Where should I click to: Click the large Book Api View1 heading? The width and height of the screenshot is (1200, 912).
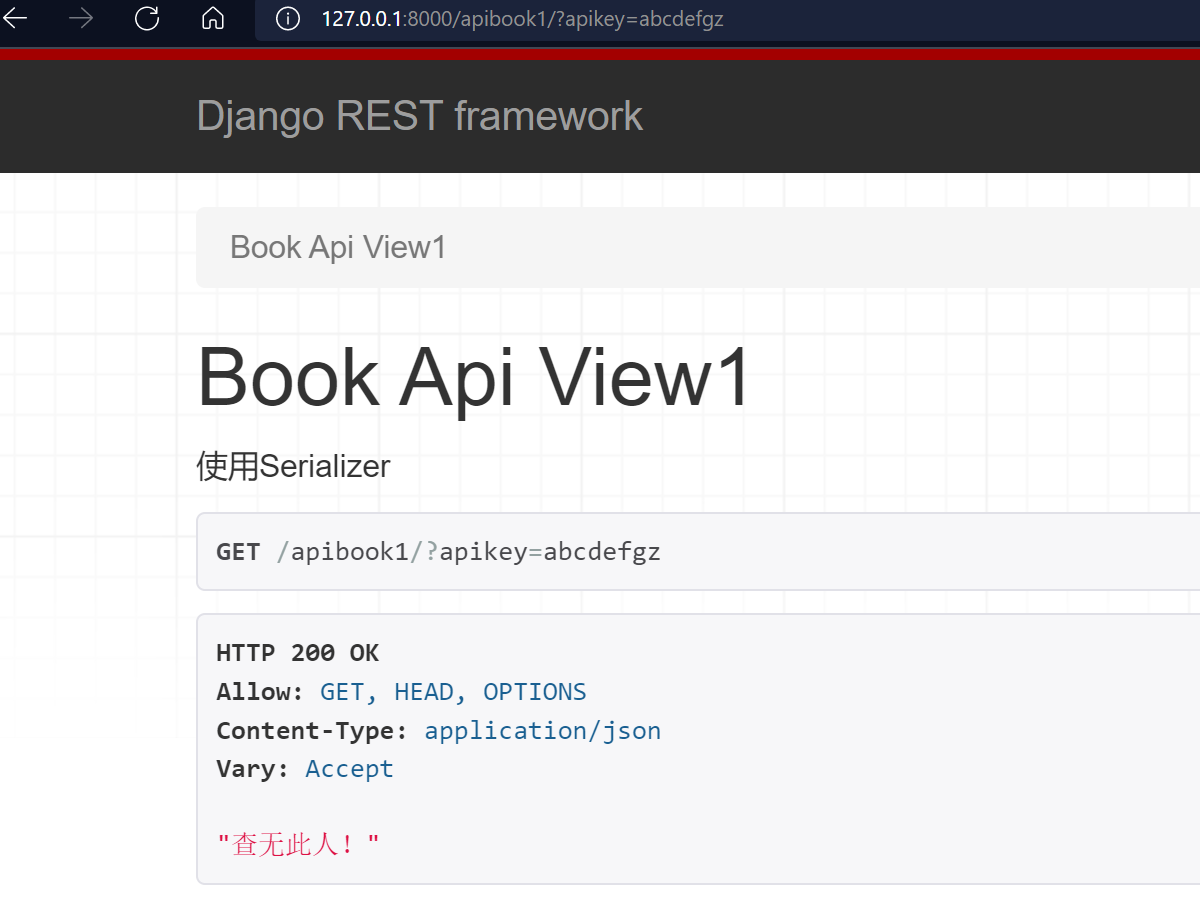click(473, 377)
